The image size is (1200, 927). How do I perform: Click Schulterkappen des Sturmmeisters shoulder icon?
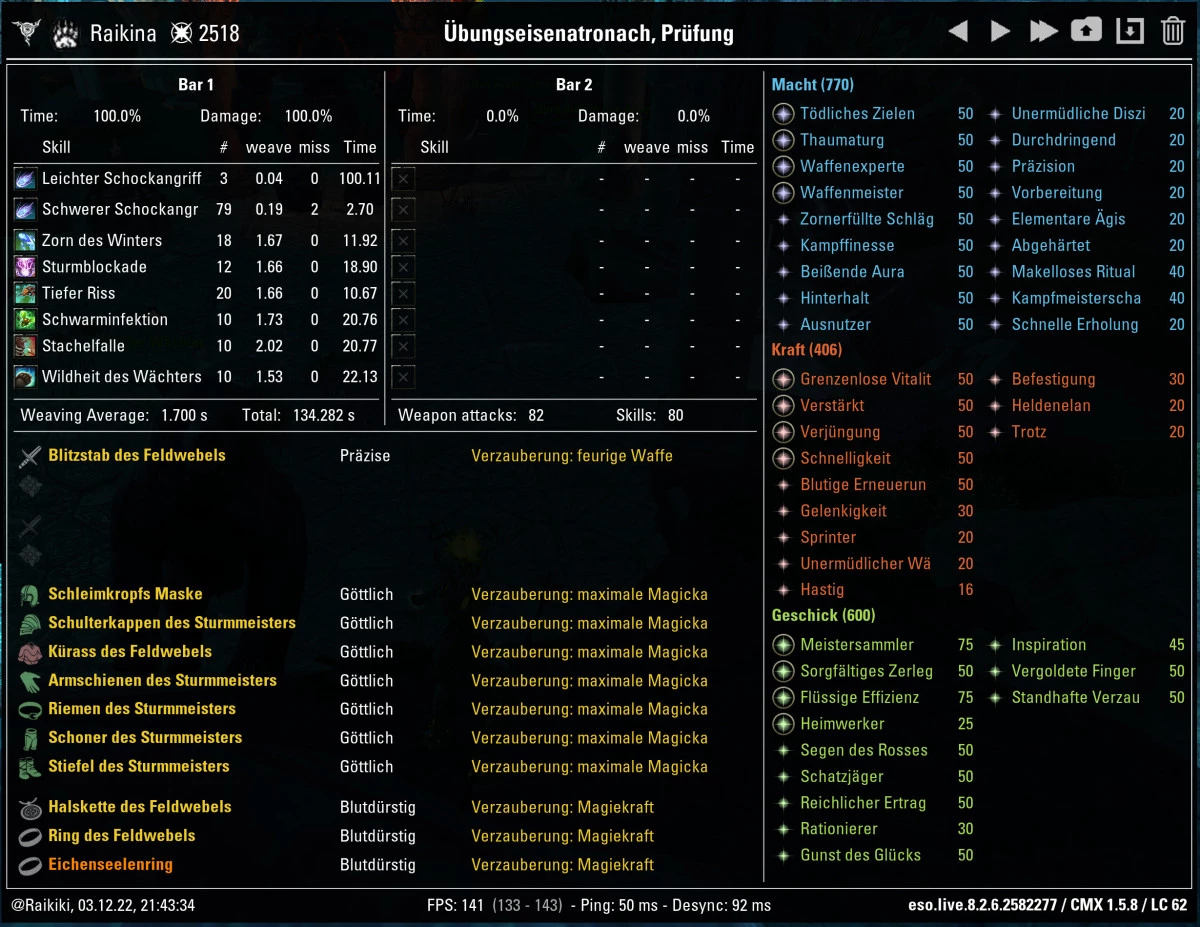(x=30, y=624)
